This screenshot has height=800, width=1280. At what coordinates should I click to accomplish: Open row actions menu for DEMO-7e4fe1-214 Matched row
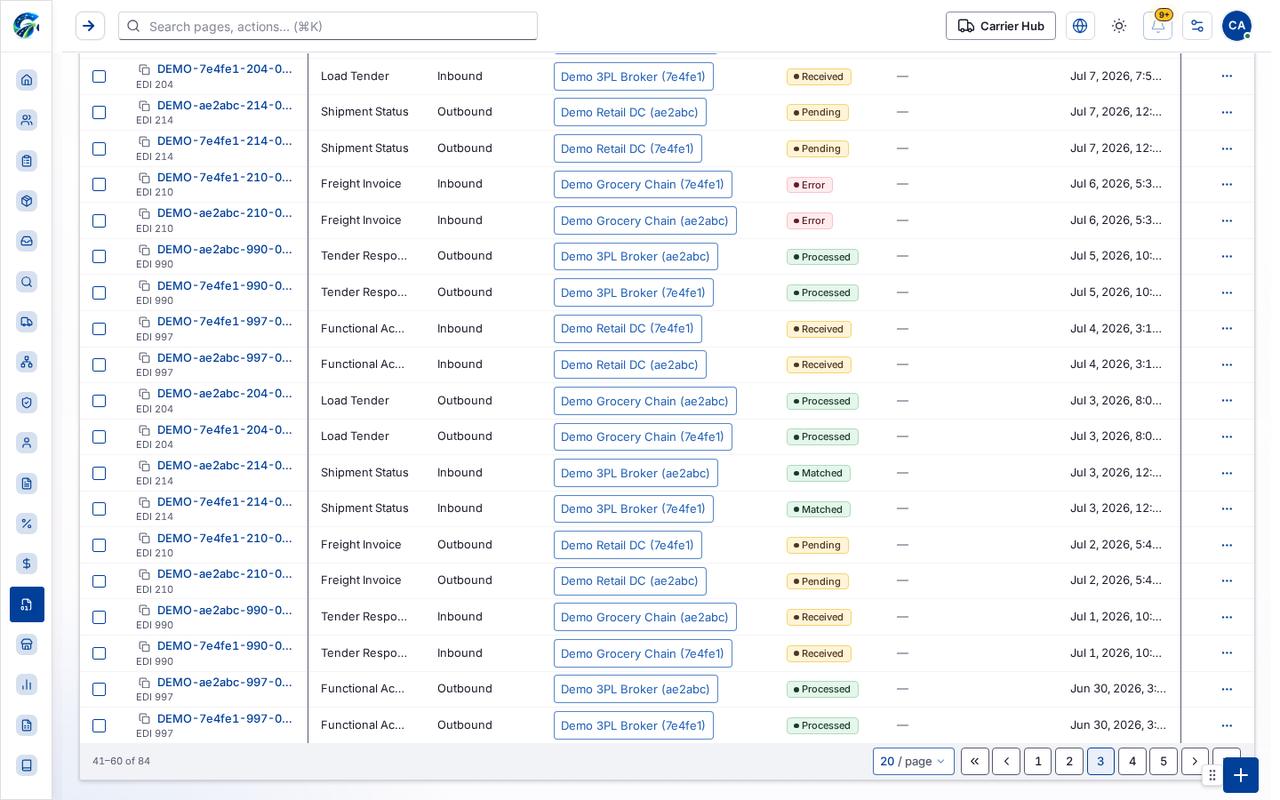click(x=1226, y=509)
